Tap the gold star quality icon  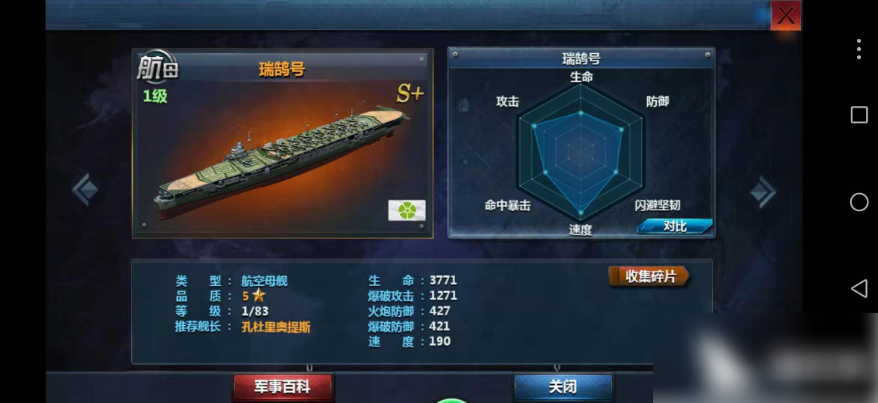258,296
